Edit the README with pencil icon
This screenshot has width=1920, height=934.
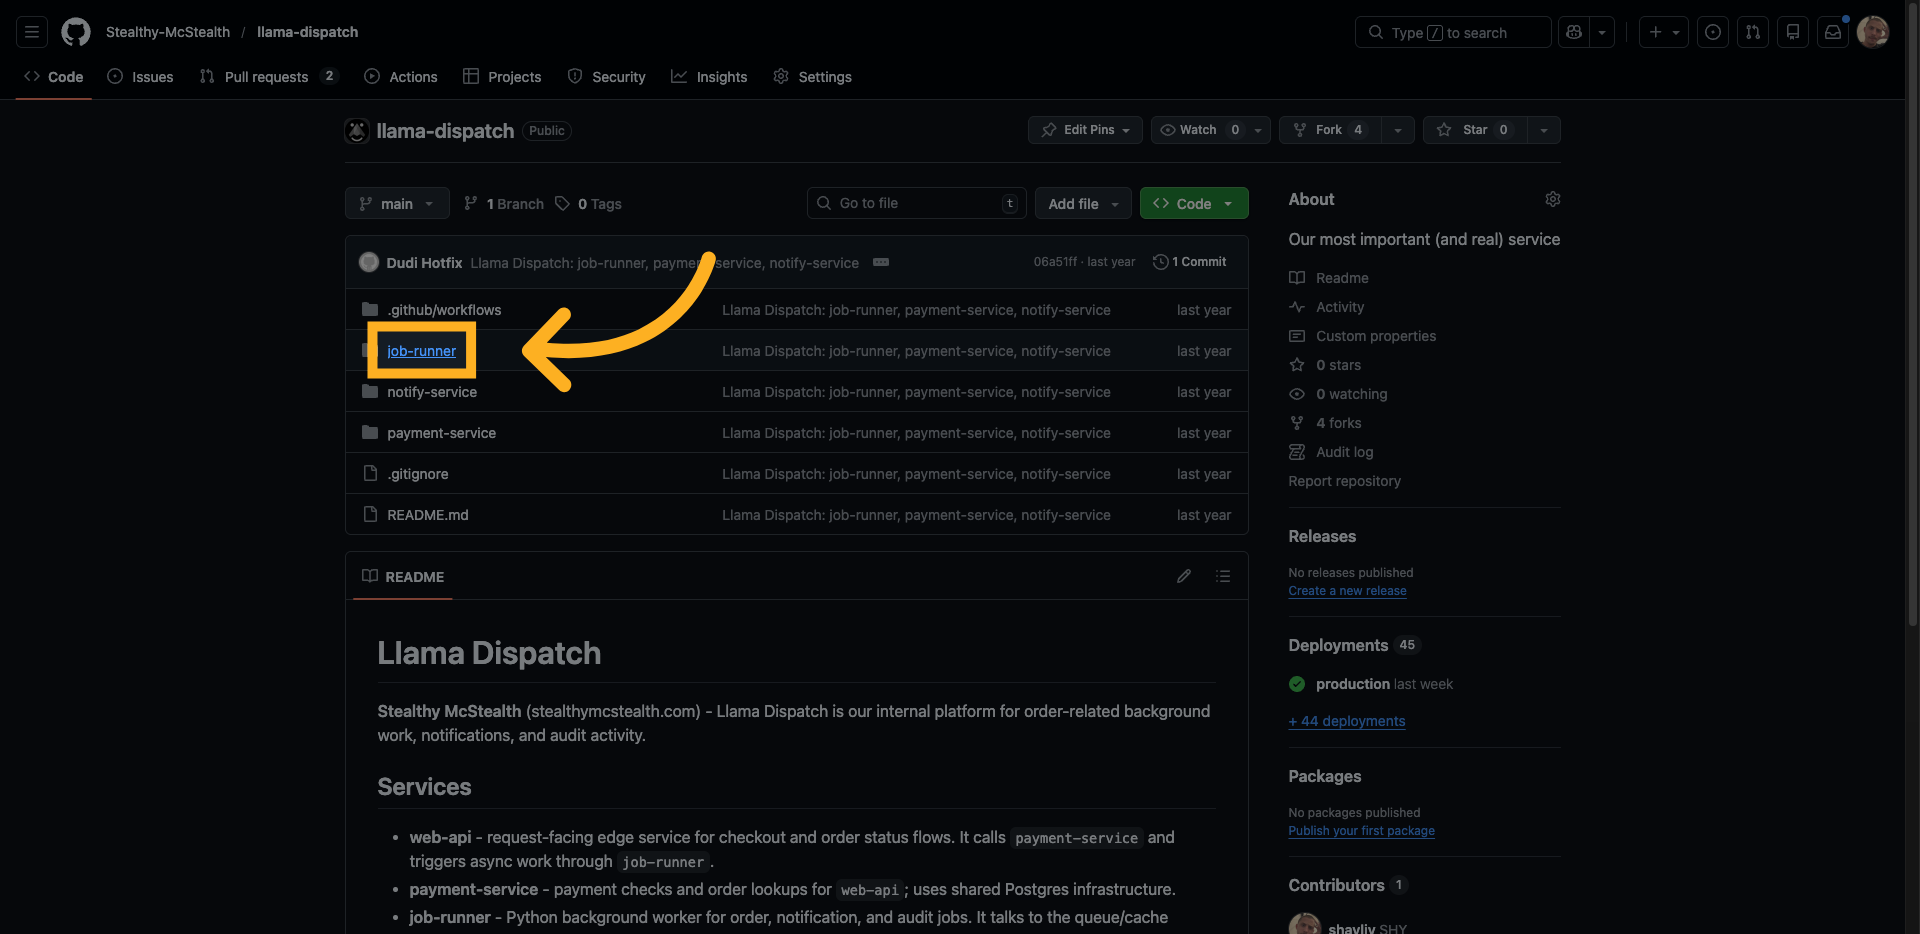(1184, 576)
